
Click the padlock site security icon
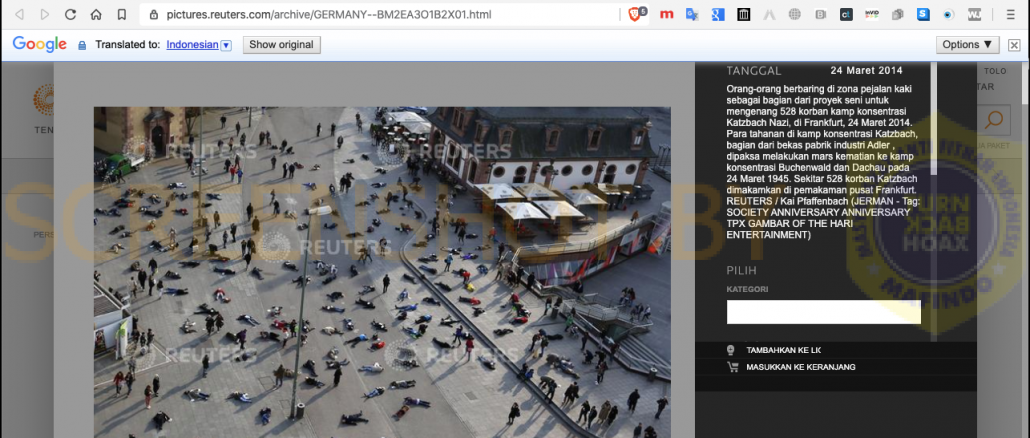coord(154,14)
